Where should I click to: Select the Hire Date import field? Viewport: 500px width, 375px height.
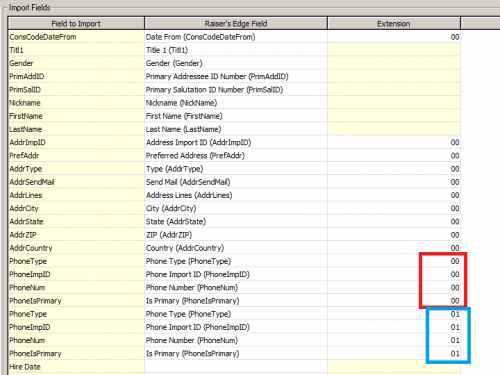click(76, 367)
